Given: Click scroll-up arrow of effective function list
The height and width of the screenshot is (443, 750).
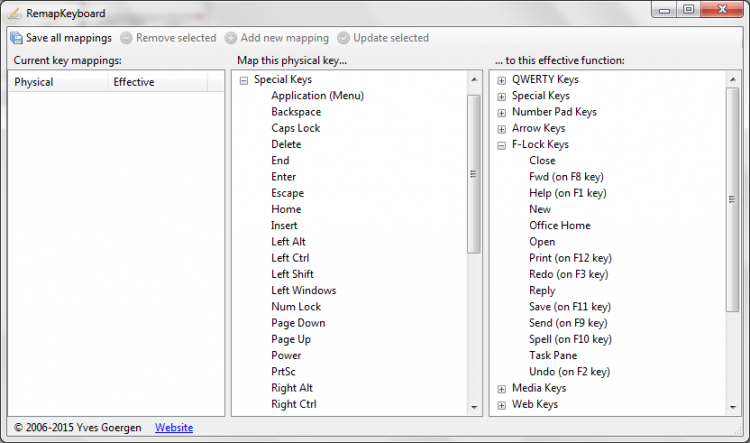Looking at the screenshot, I should pos(733,79).
